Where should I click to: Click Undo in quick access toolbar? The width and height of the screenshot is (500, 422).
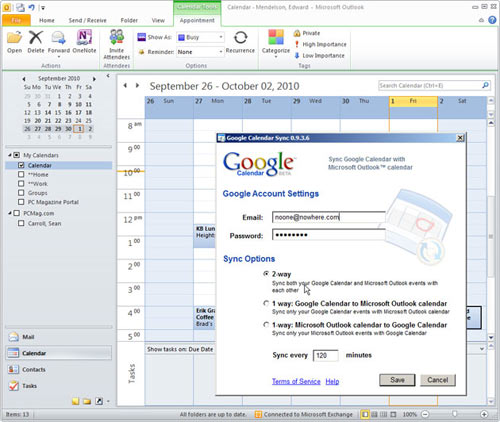click(31, 7)
